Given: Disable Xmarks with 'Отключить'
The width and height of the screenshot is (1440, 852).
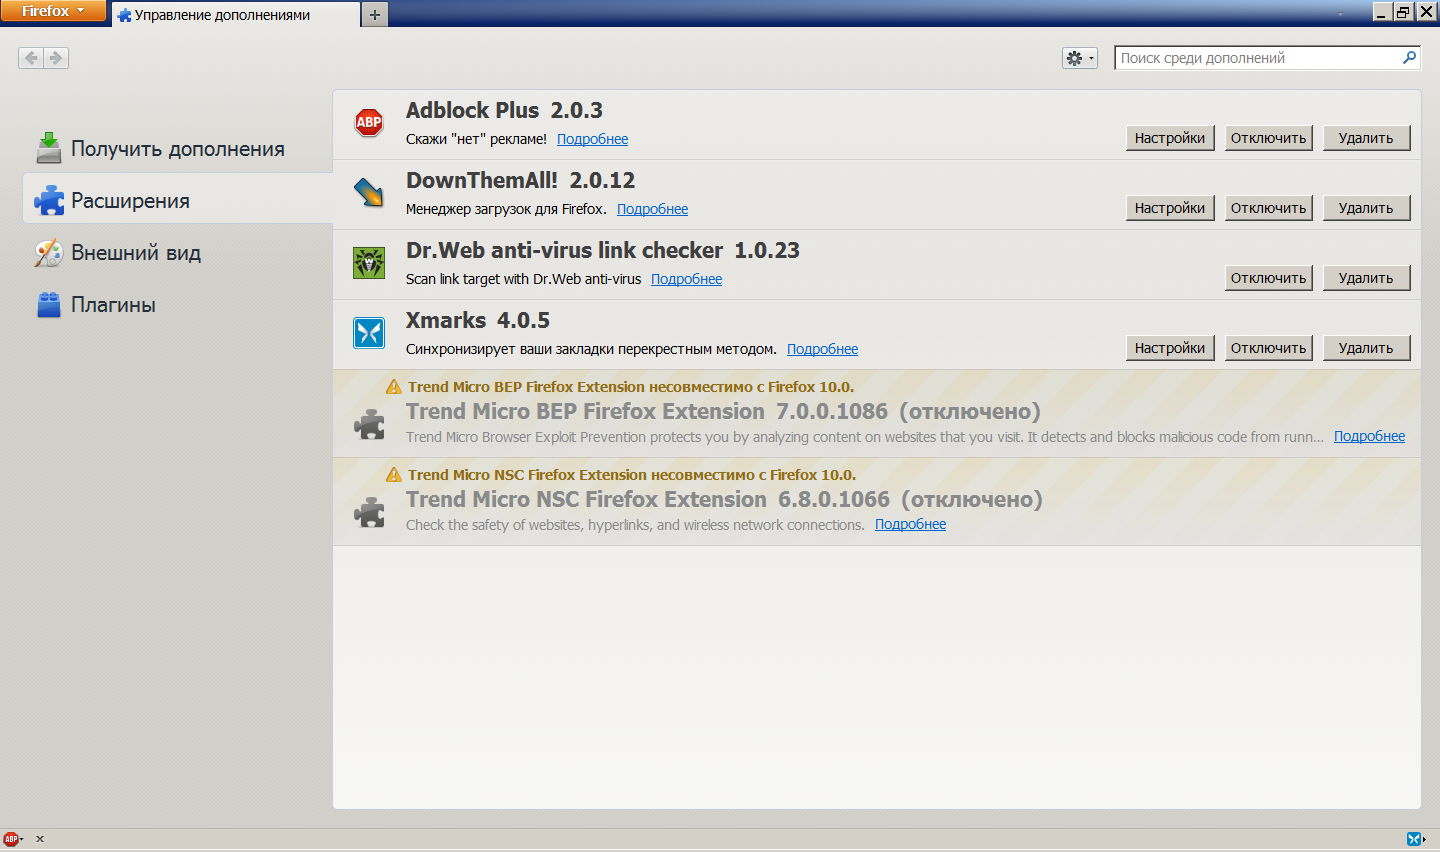Looking at the screenshot, I should [x=1268, y=348].
